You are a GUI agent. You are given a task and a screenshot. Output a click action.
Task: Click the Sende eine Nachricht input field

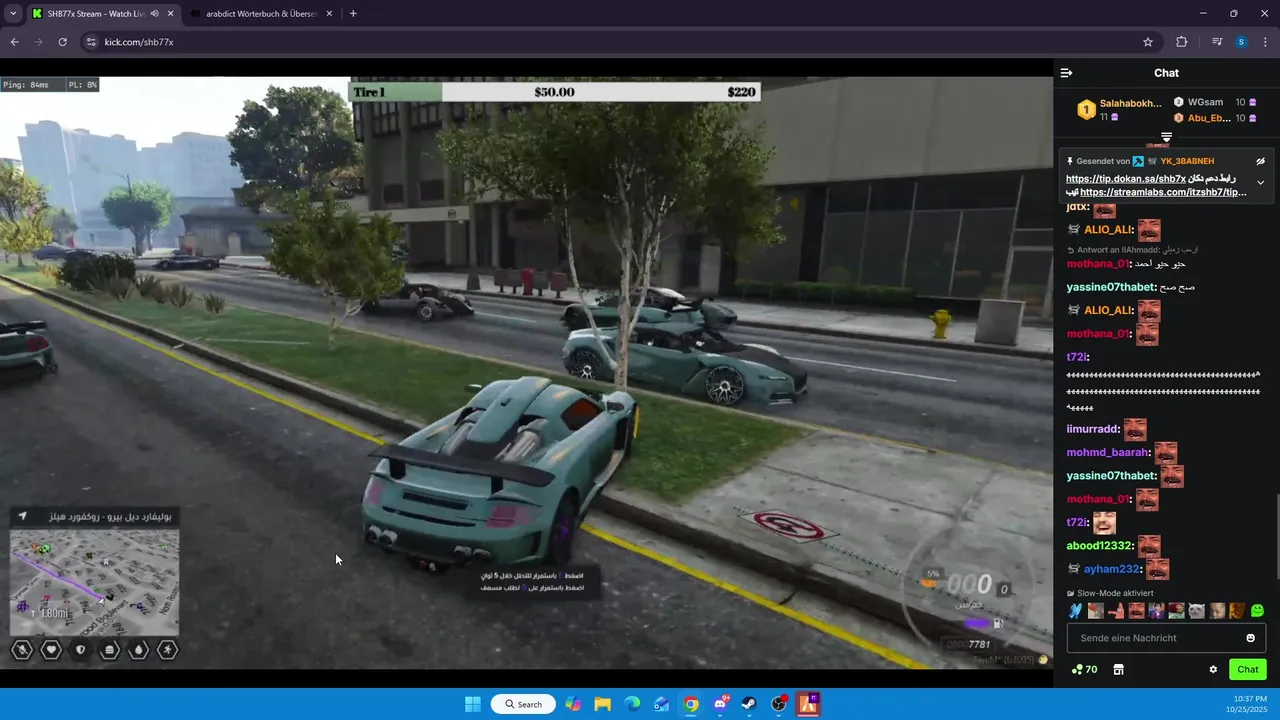[x=1166, y=638]
